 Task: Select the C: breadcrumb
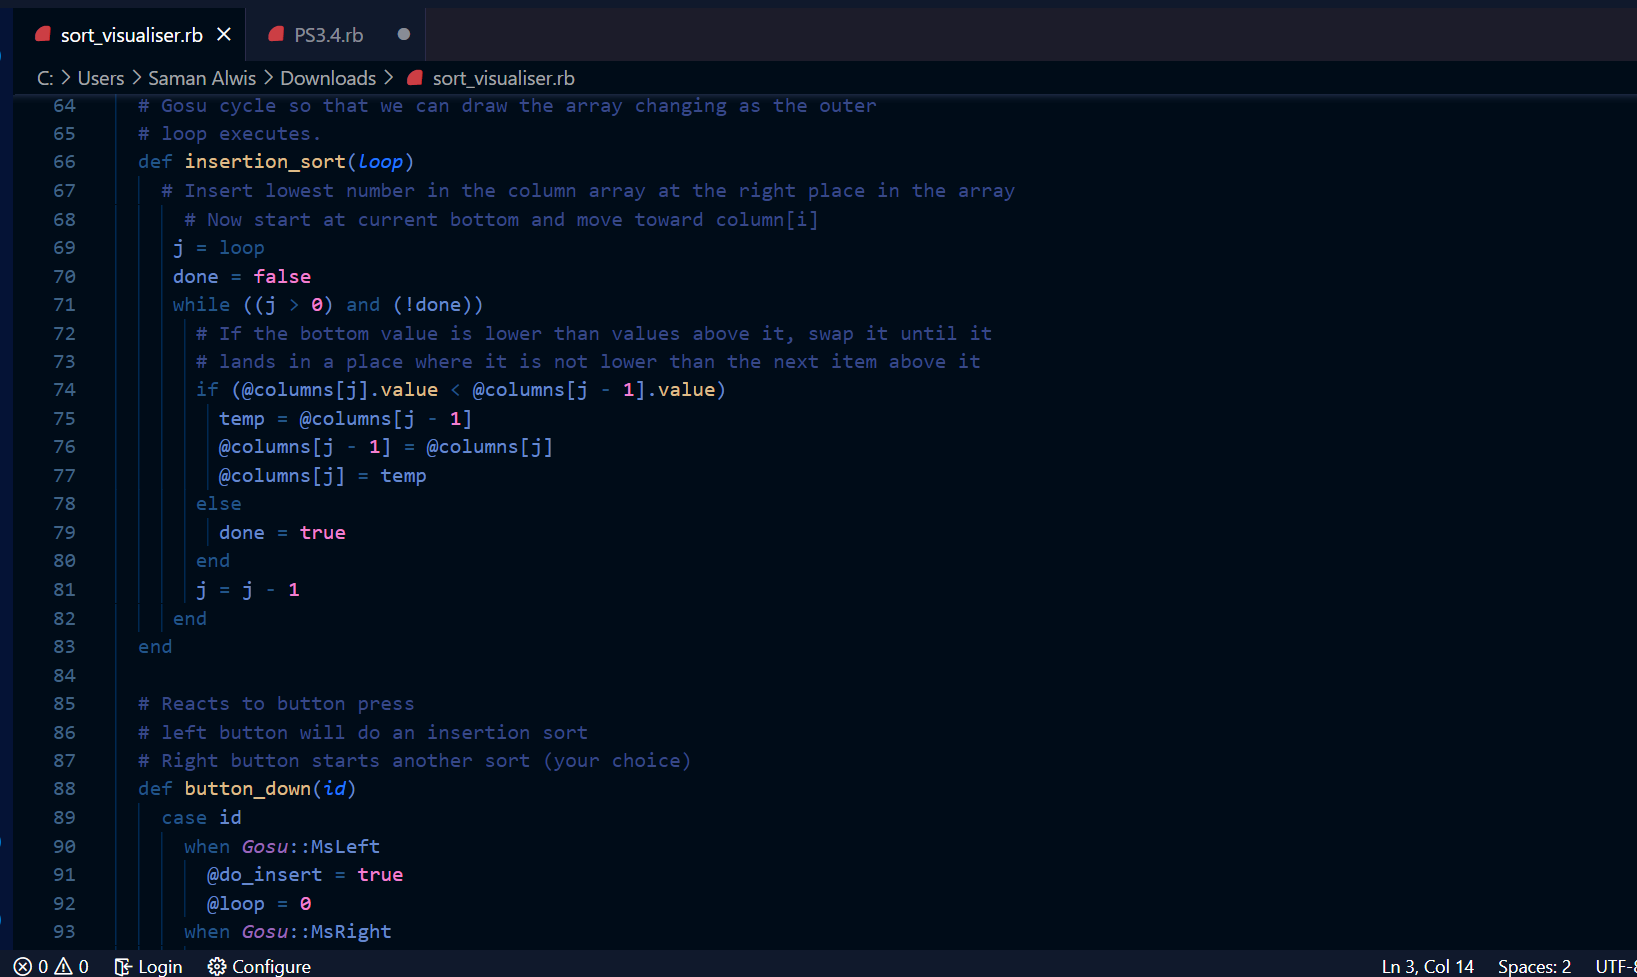tap(45, 78)
